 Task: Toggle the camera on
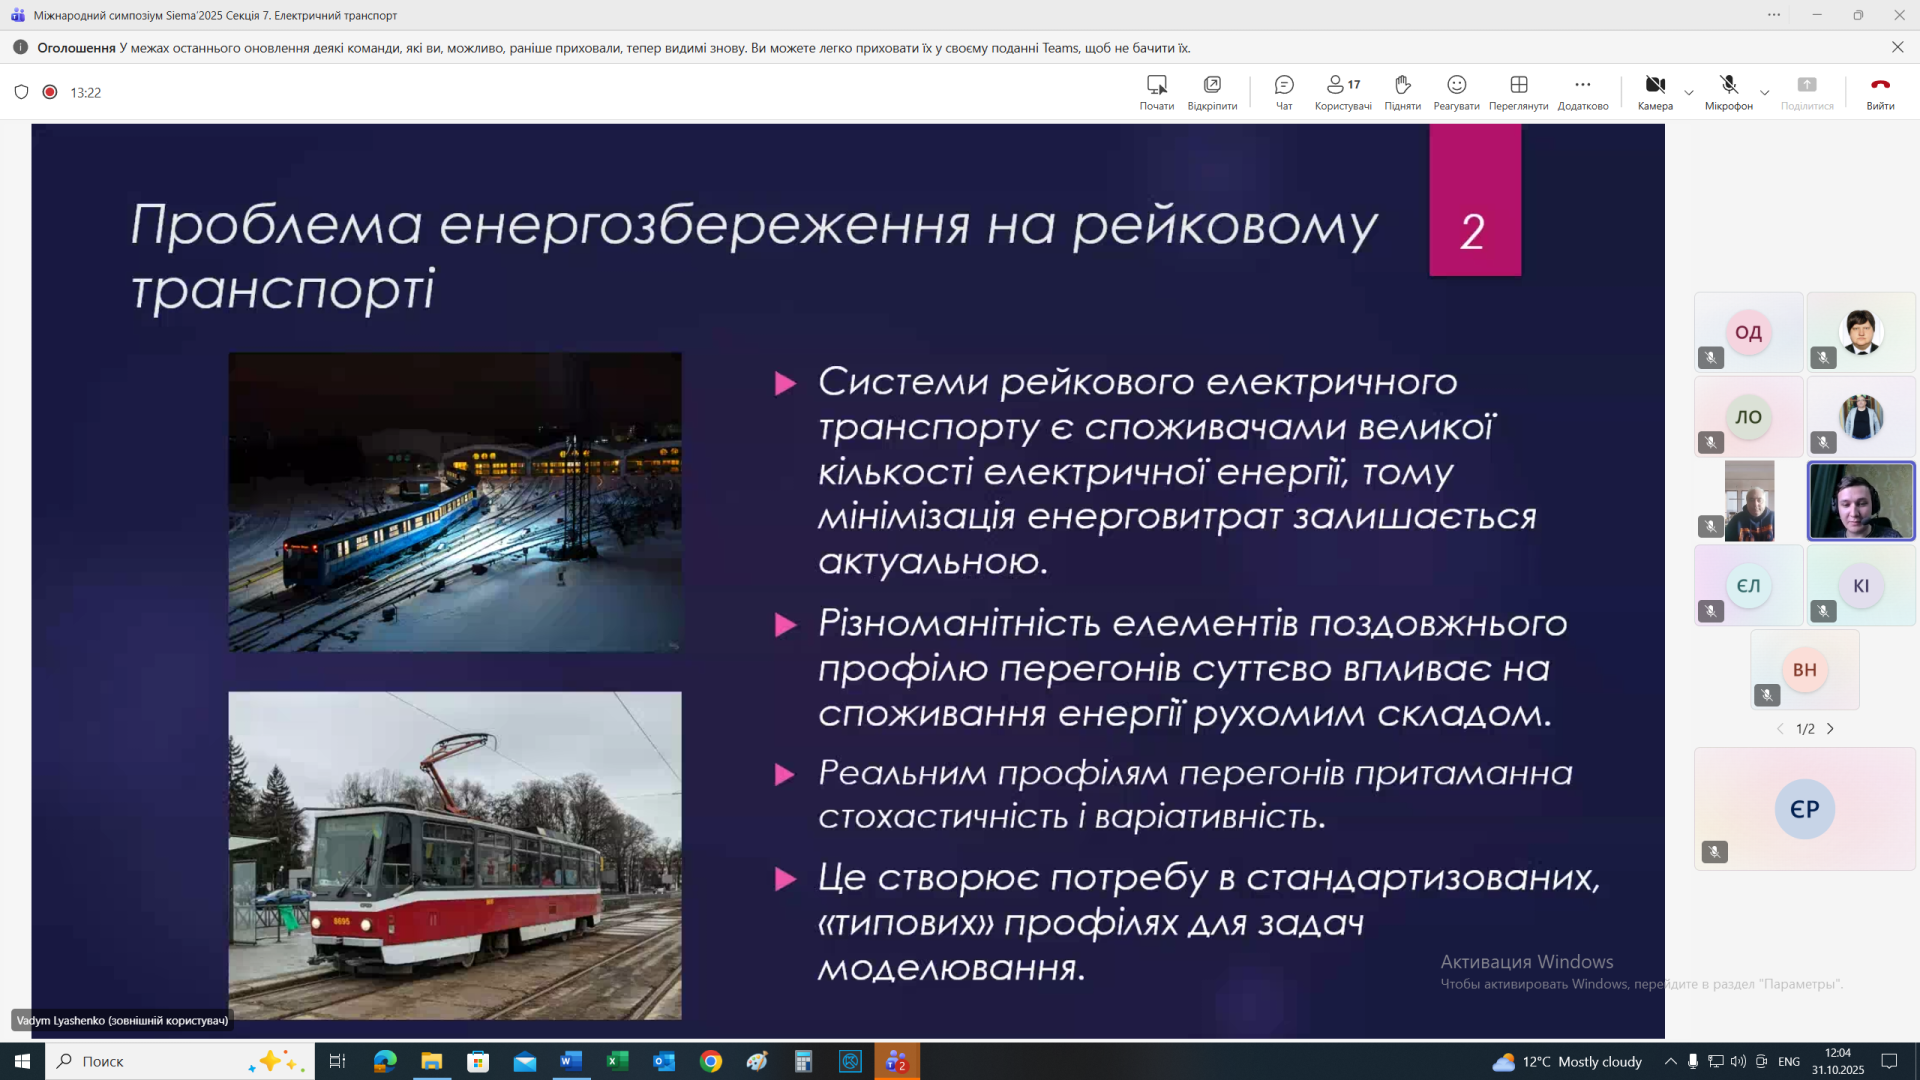[1655, 91]
